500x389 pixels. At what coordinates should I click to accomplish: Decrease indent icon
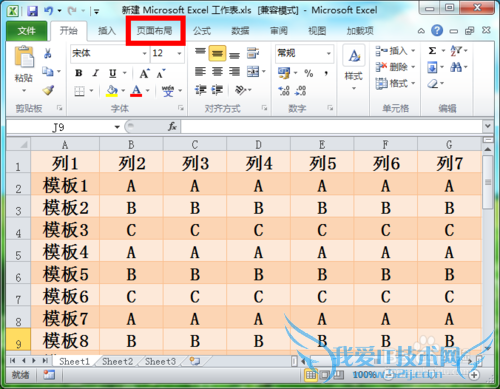click(x=200, y=90)
